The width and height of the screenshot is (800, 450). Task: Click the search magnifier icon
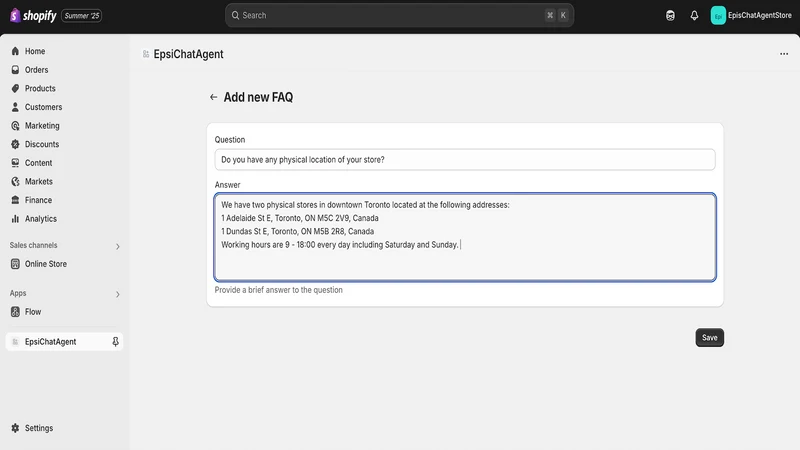tap(235, 15)
